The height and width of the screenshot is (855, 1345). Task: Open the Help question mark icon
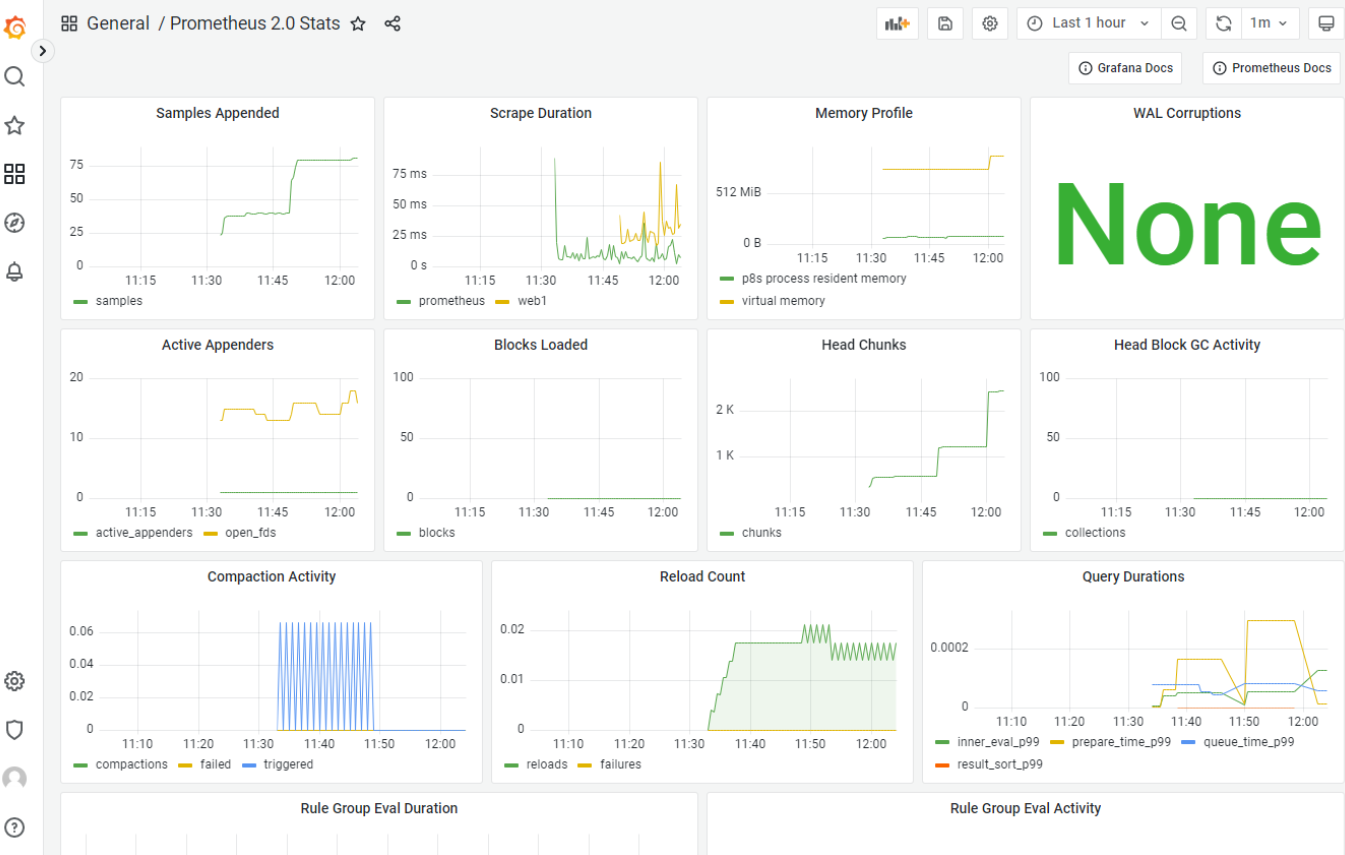(x=15, y=827)
